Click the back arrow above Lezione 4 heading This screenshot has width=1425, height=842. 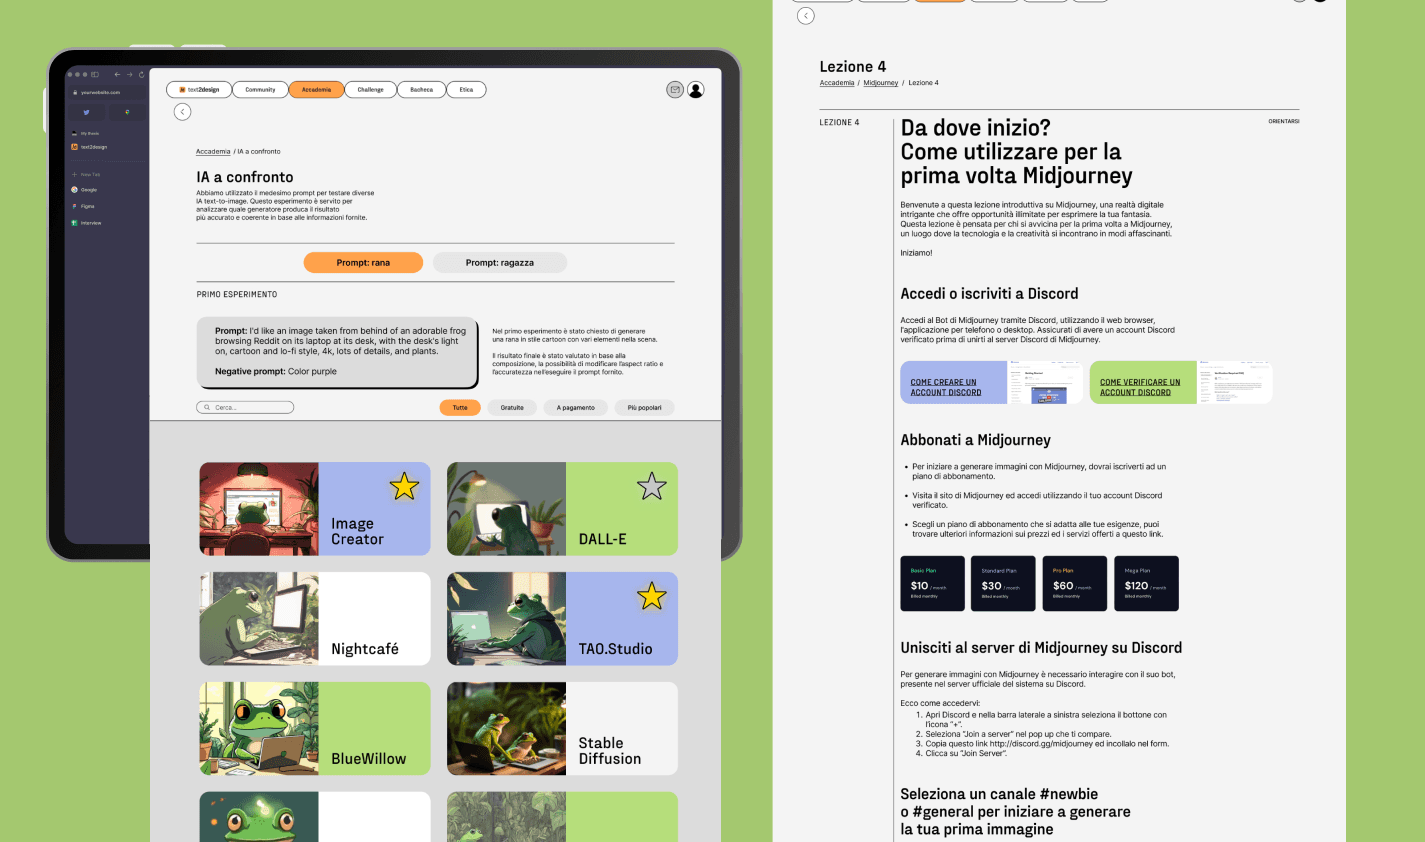(806, 16)
